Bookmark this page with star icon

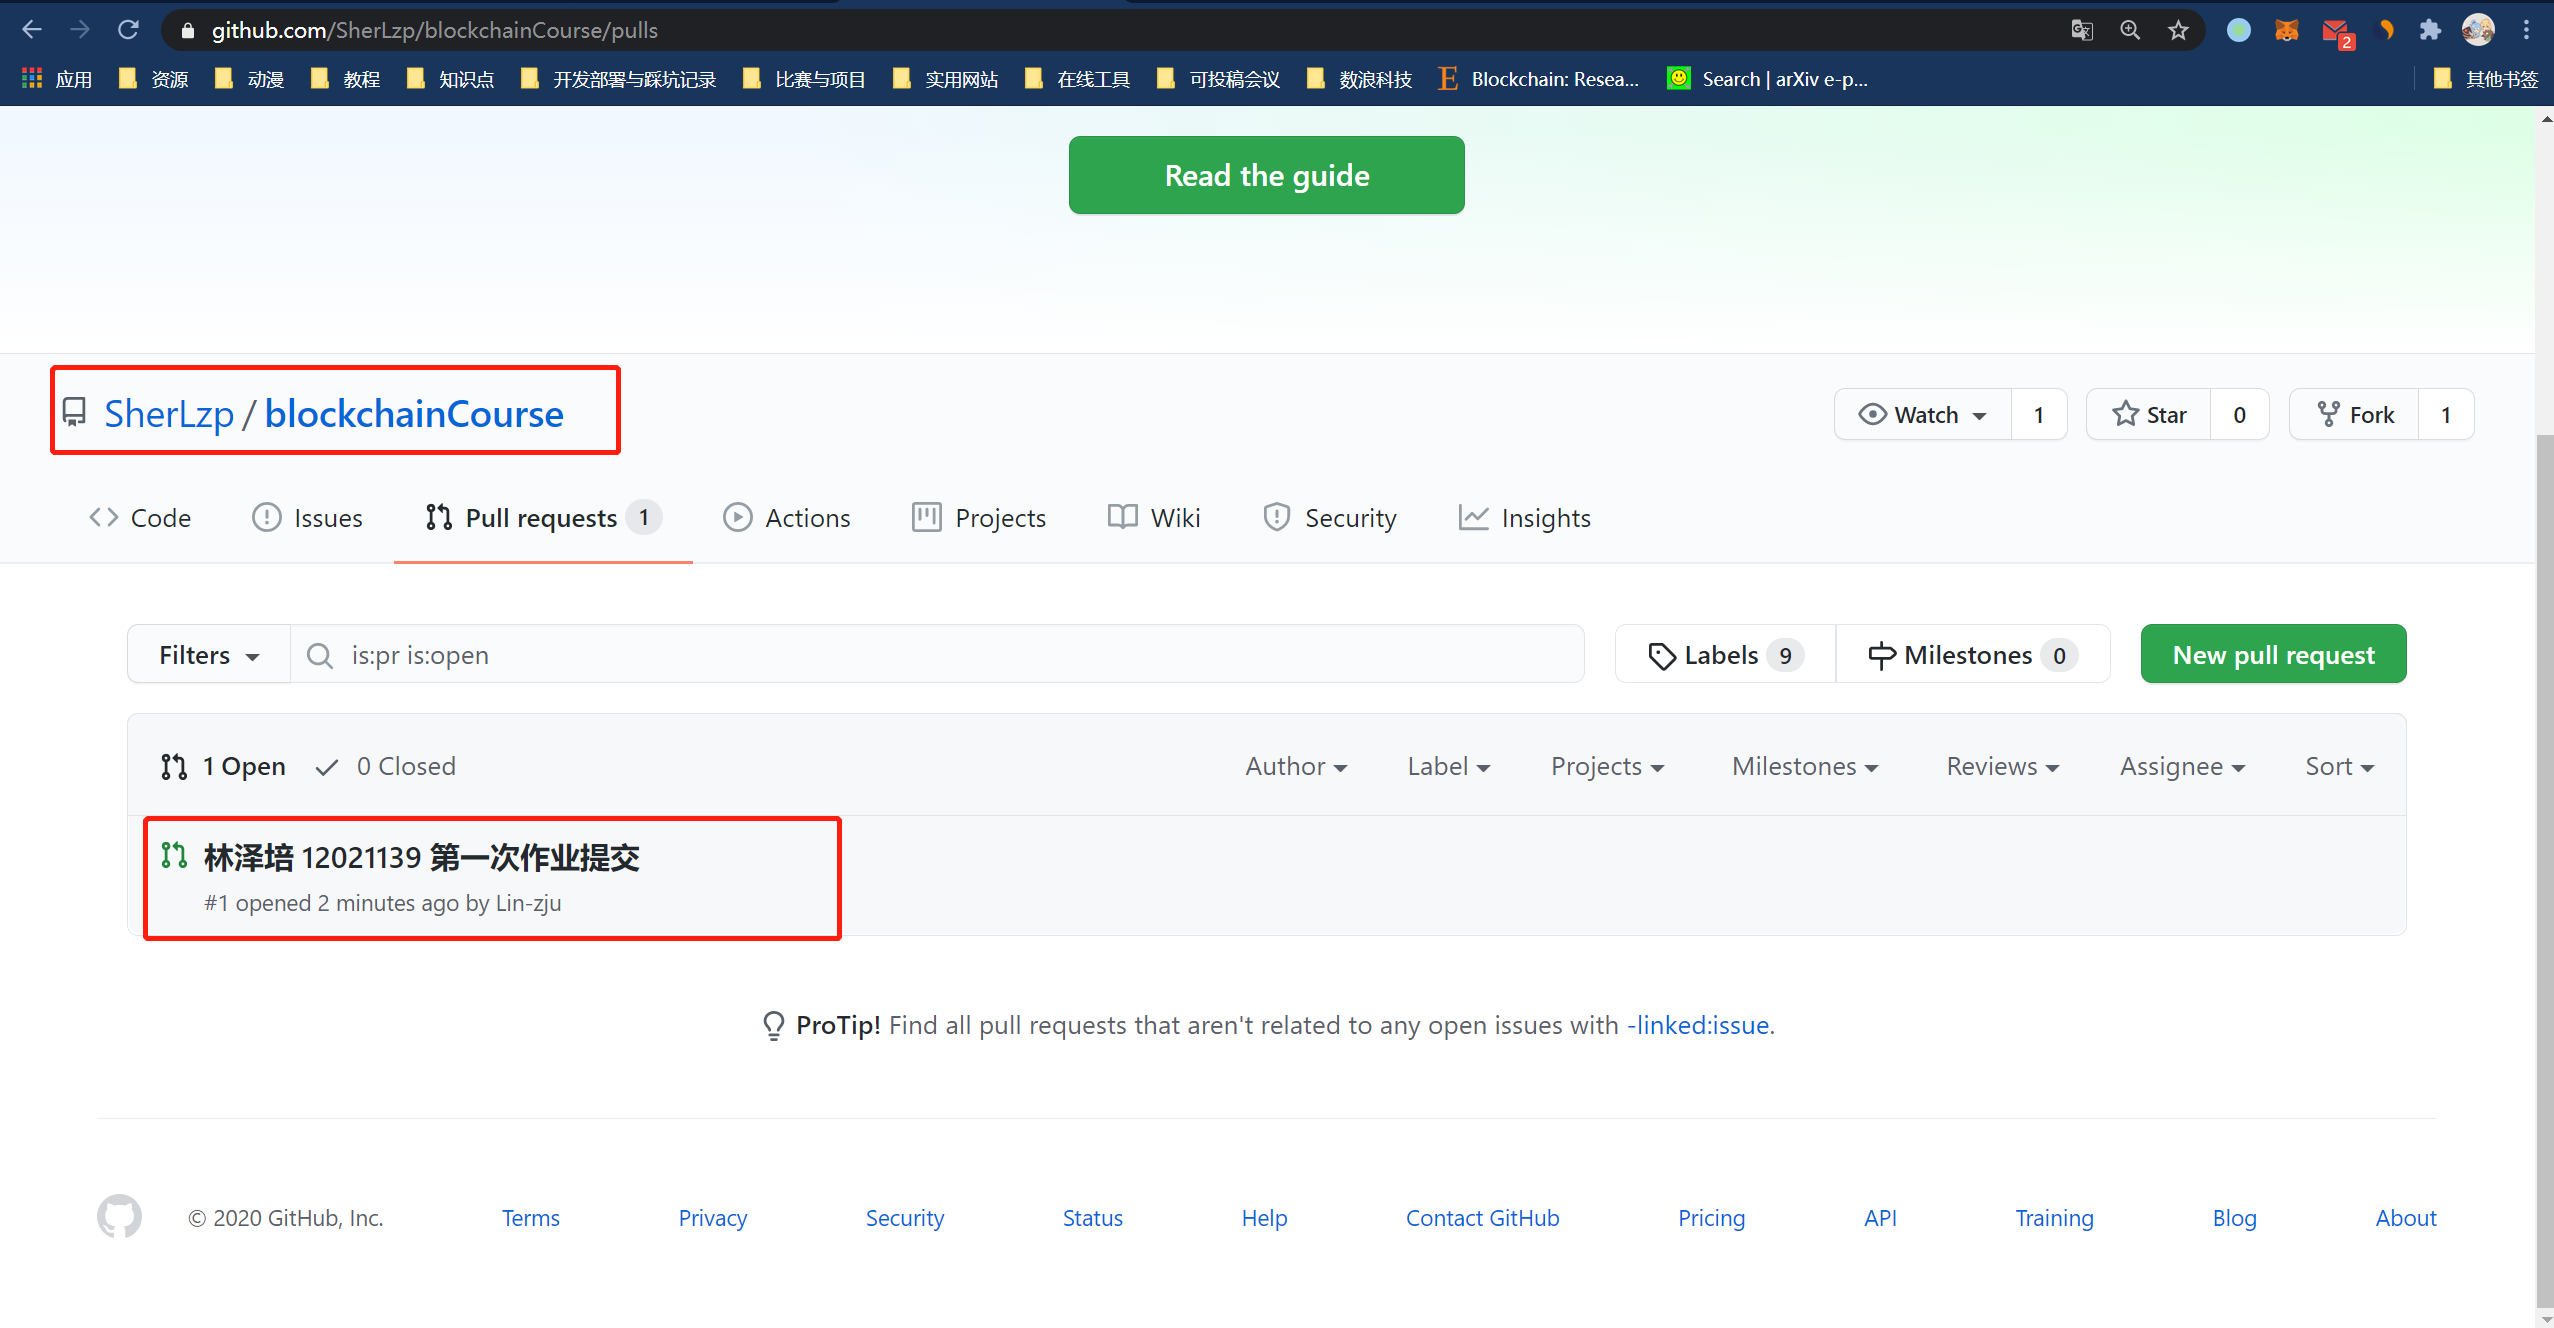tap(2178, 30)
